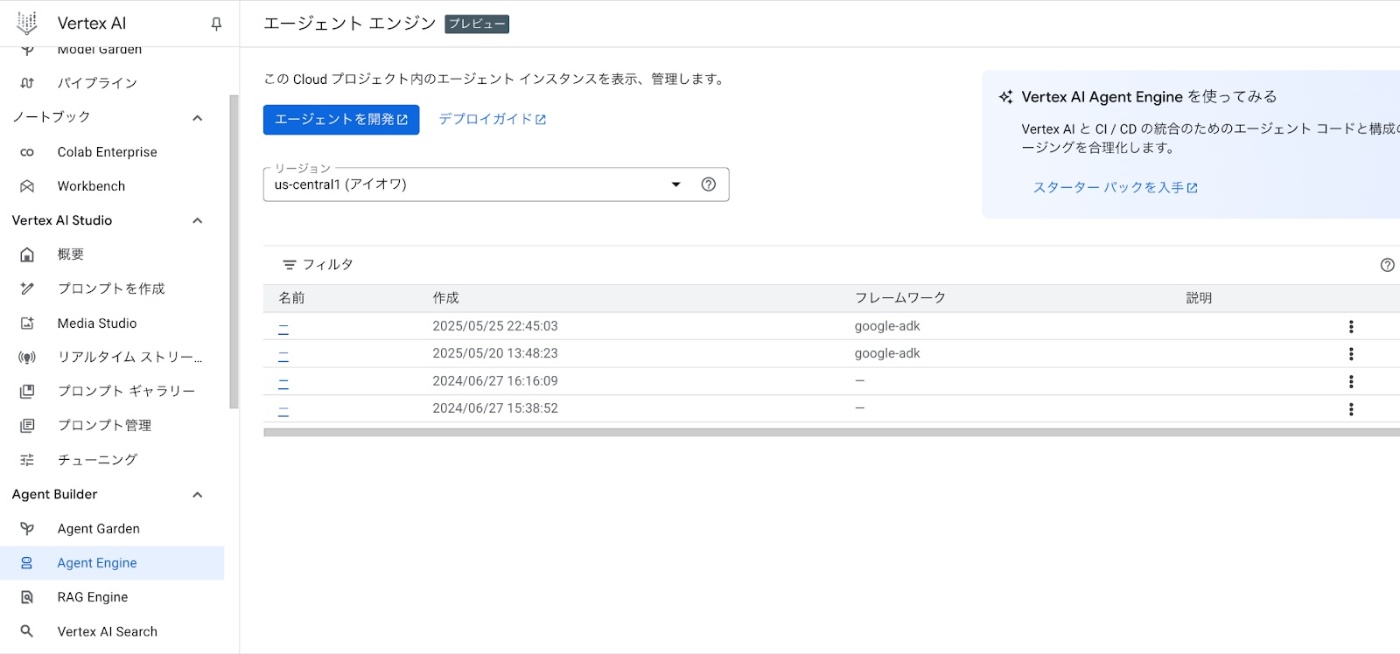Image resolution: width=1400 pixels, height=654 pixels.
Task: Click the sparkle icon beside Agent Engine promo
Action: click(x=1006, y=97)
